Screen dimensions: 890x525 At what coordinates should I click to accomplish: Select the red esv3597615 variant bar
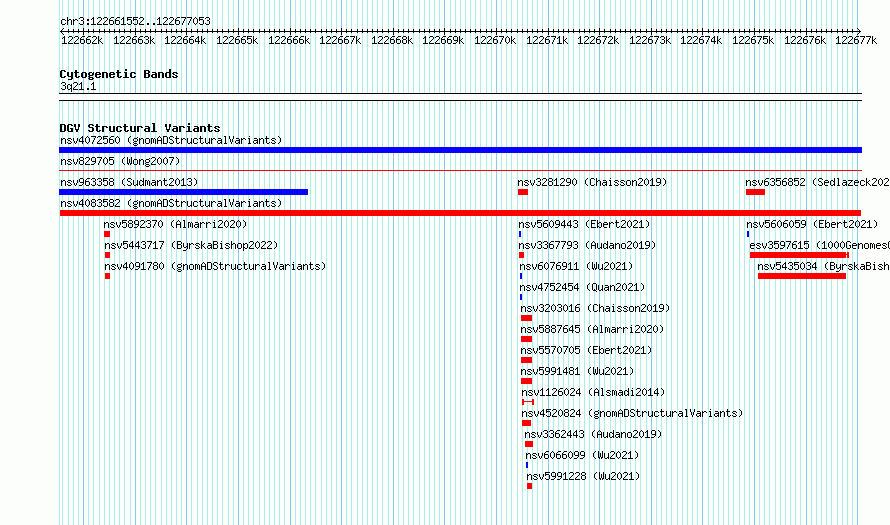click(799, 255)
